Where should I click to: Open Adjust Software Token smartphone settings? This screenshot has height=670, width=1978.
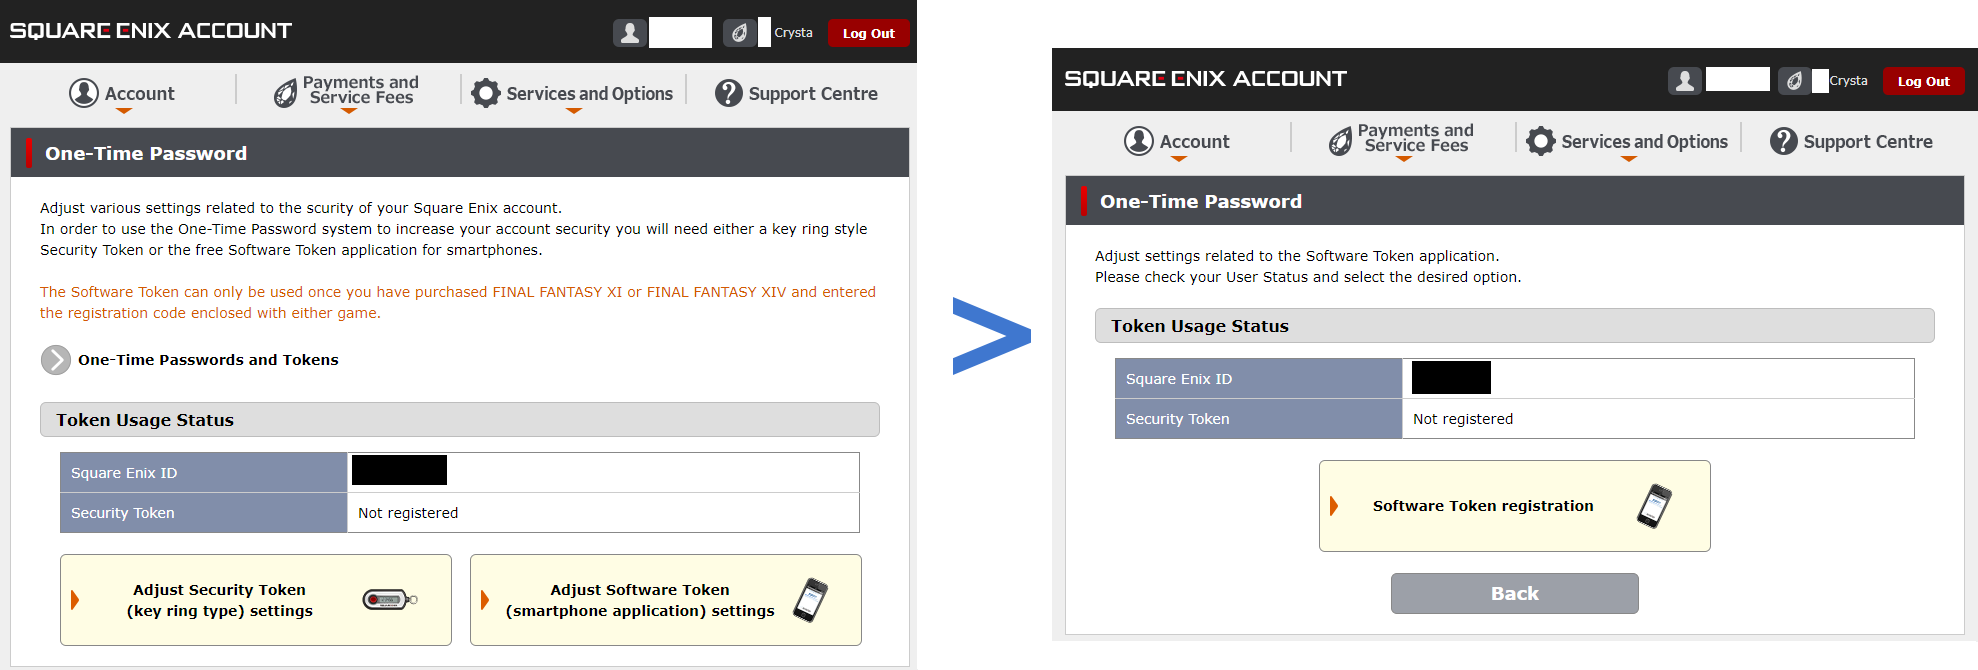point(666,600)
